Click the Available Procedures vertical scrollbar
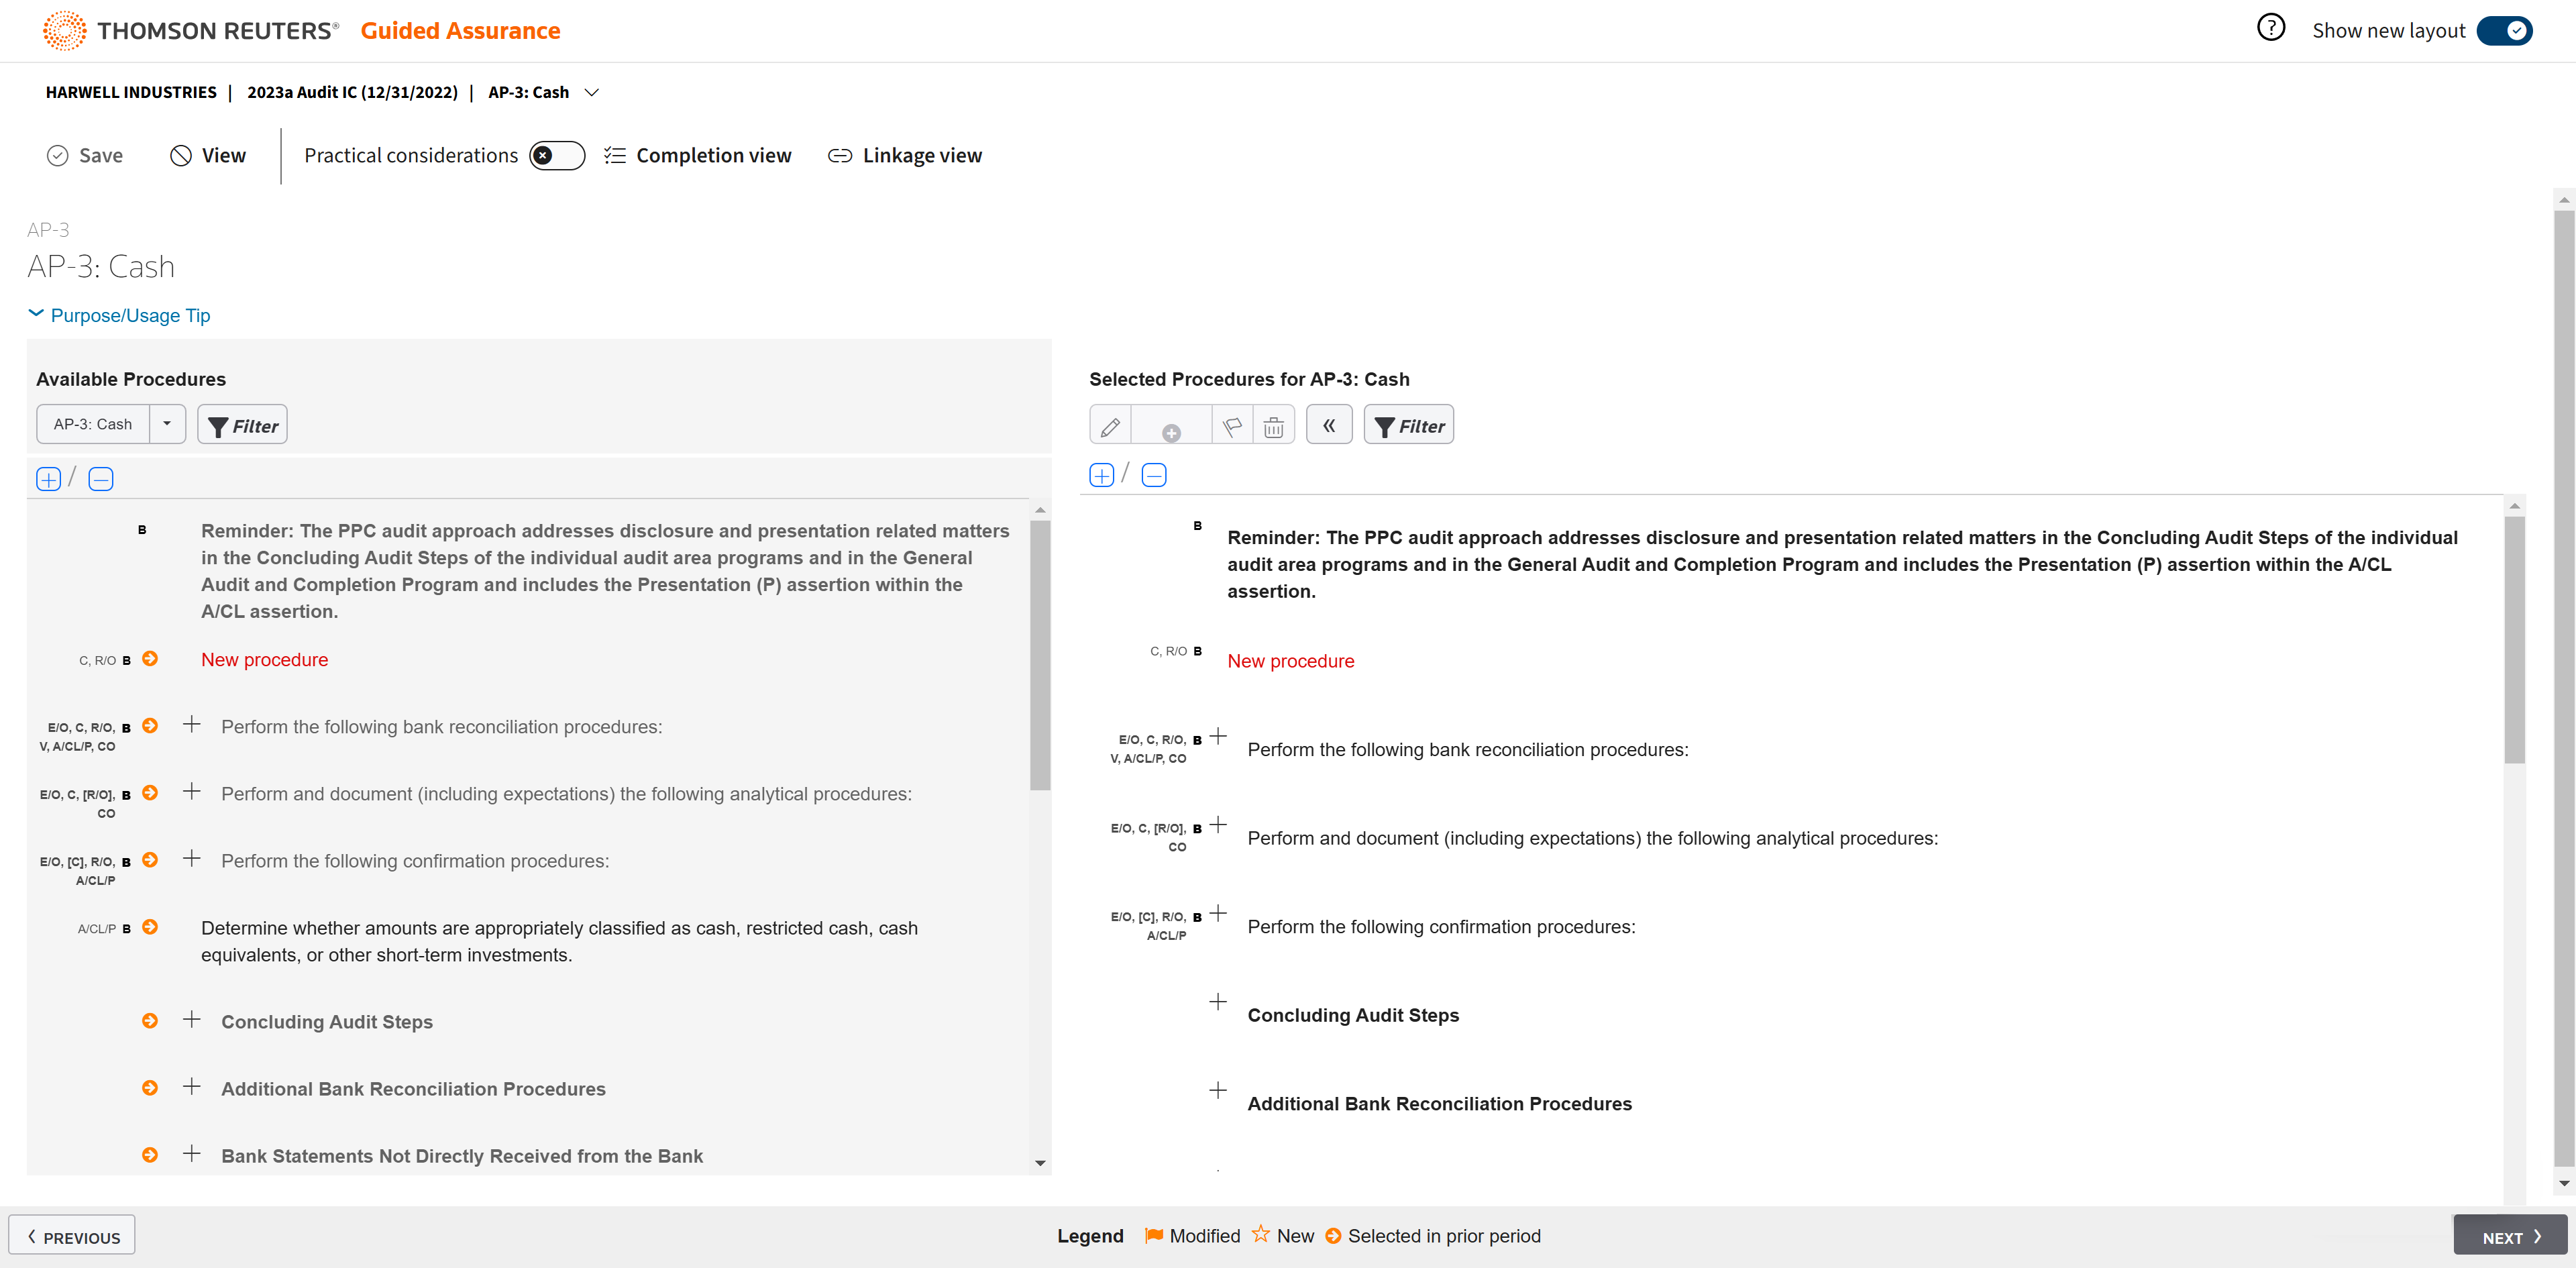 coord(1040,655)
